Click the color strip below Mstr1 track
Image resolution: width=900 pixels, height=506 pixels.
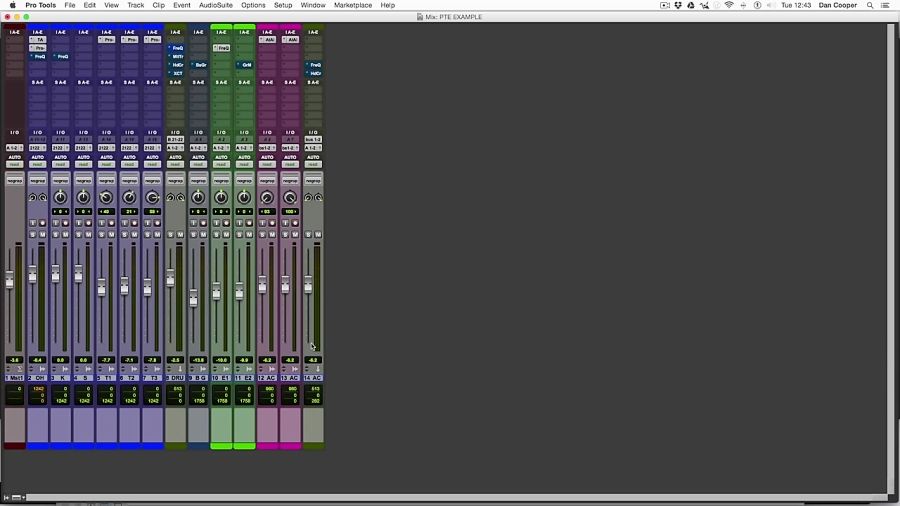coord(14,445)
